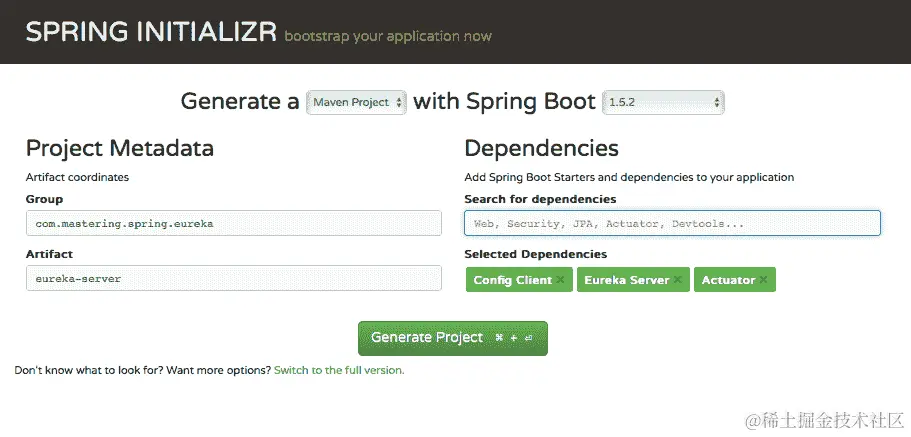Click the 'bootstrap your application now' tagline
This screenshot has height=437, width=911.
(x=388, y=36)
